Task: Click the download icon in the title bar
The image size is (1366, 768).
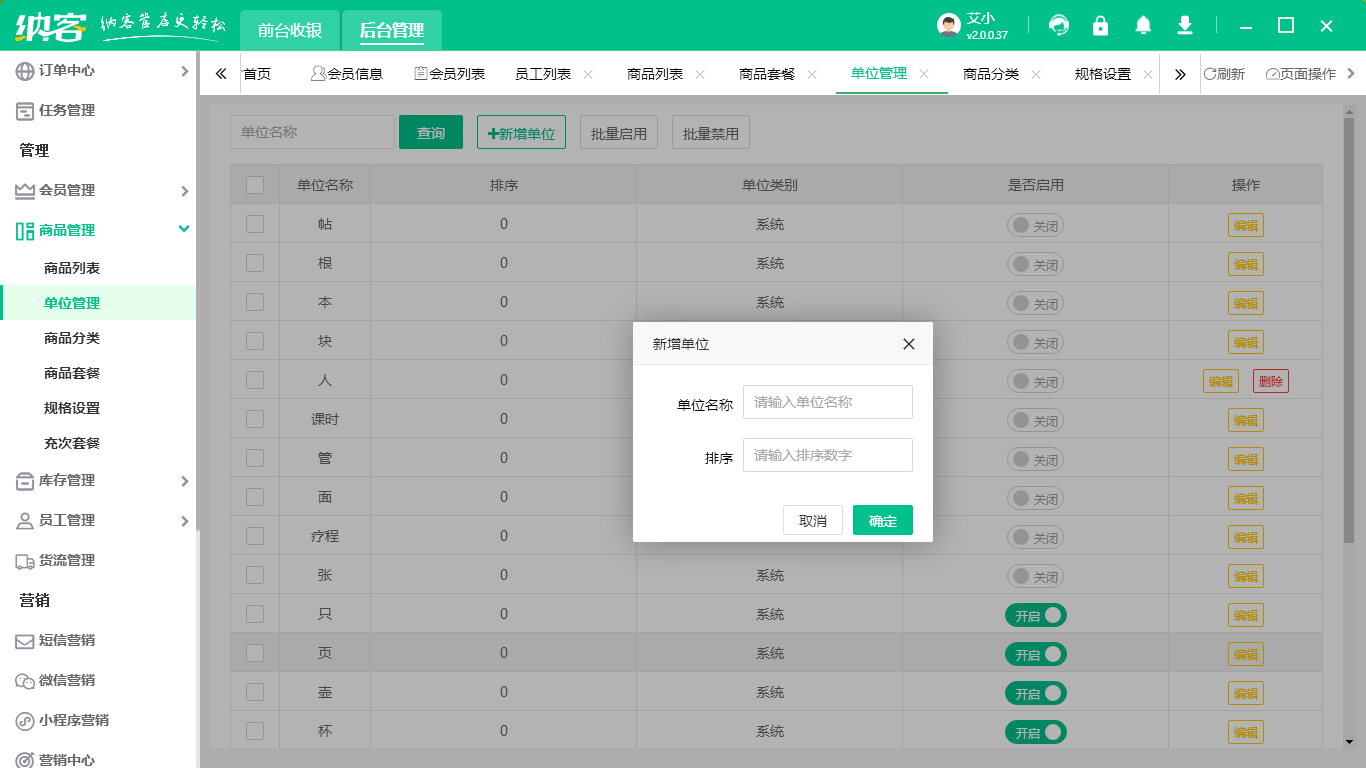Action: [x=1184, y=25]
